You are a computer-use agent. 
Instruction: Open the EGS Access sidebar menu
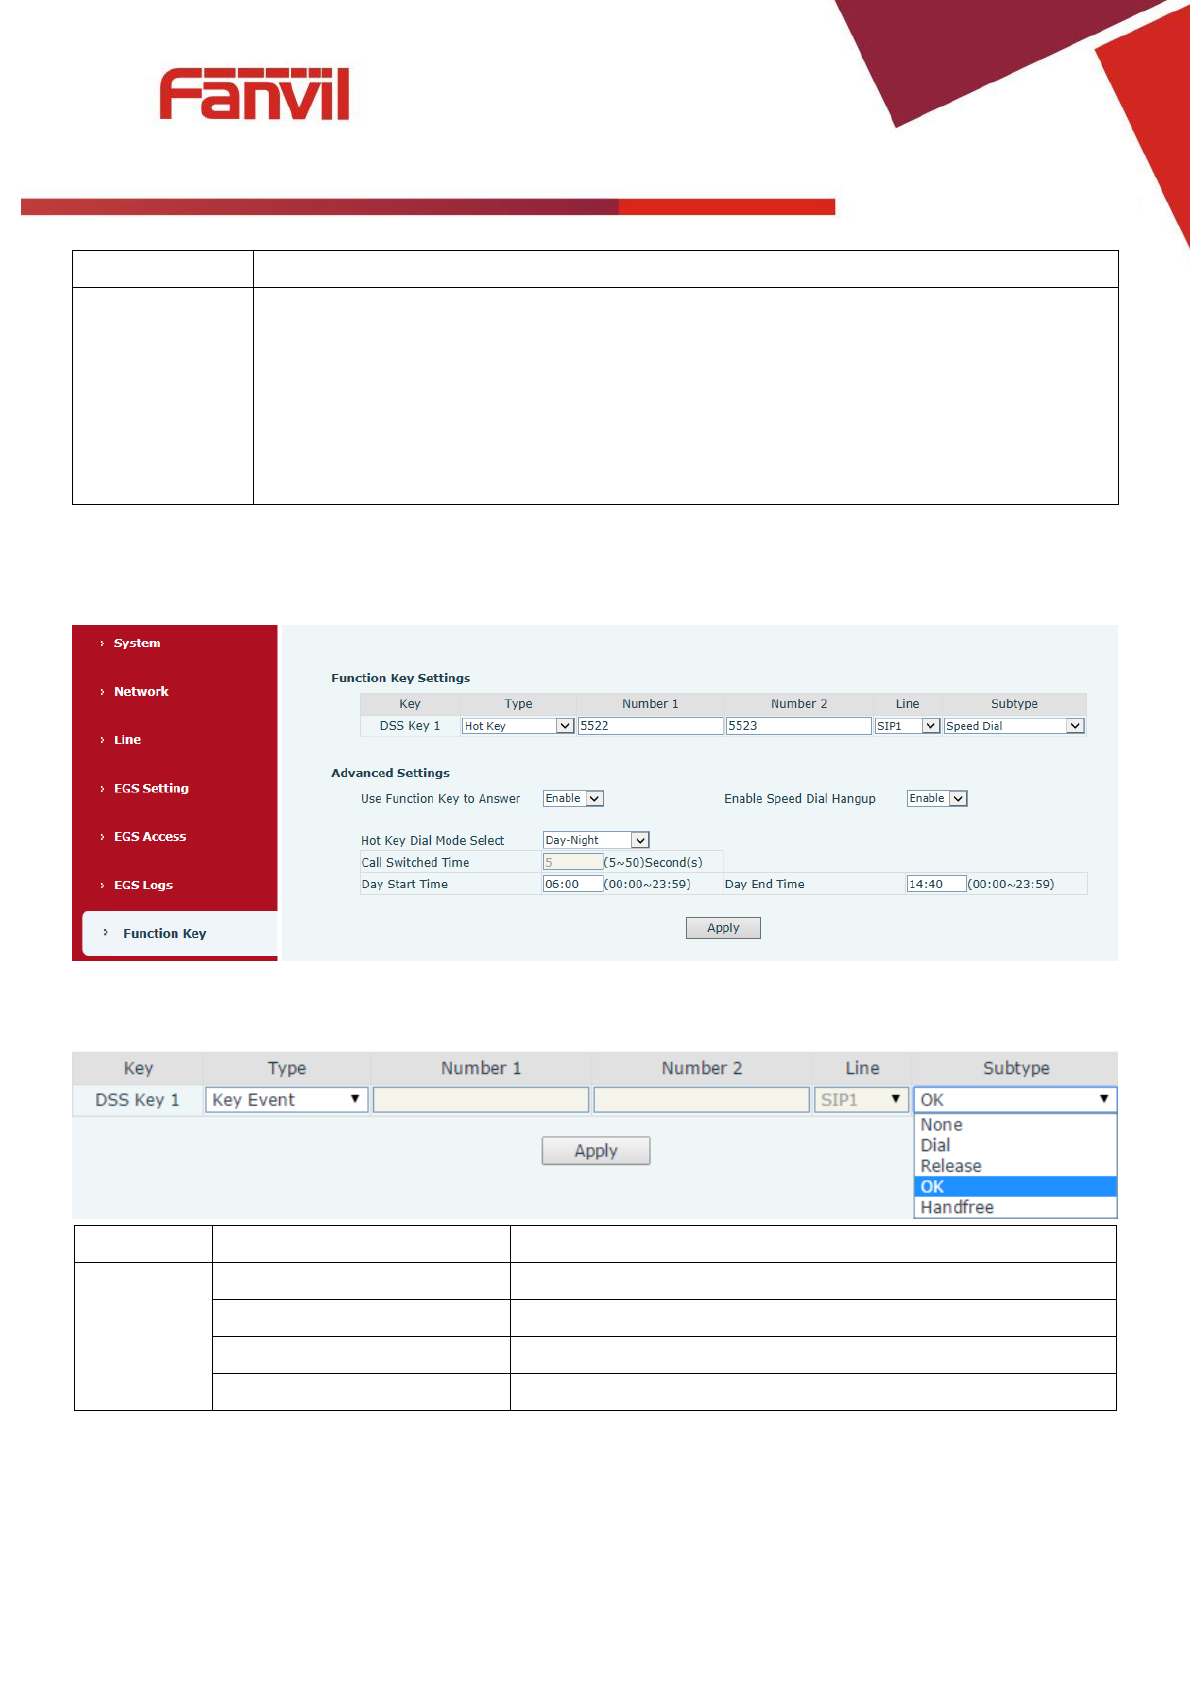150,836
